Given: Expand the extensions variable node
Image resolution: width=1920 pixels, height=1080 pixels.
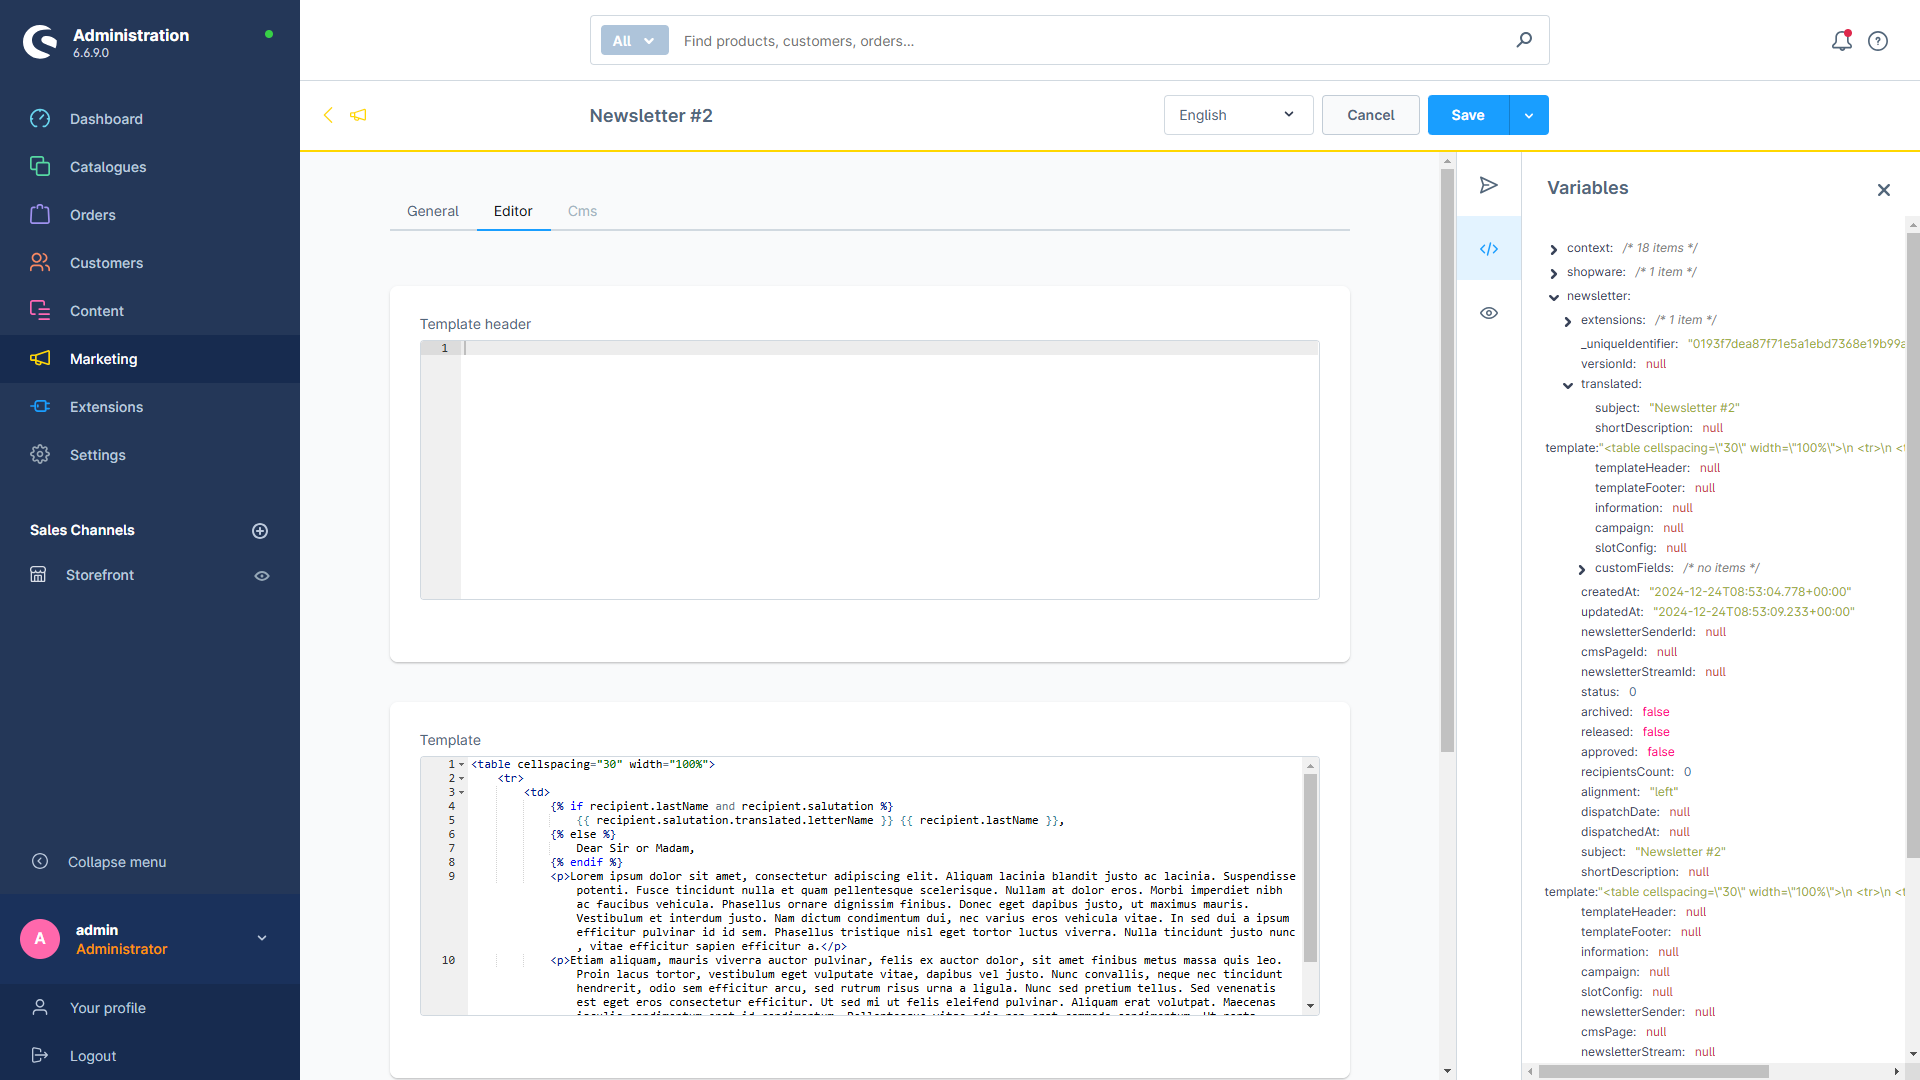Looking at the screenshot, I should (x=1568, y=321).
